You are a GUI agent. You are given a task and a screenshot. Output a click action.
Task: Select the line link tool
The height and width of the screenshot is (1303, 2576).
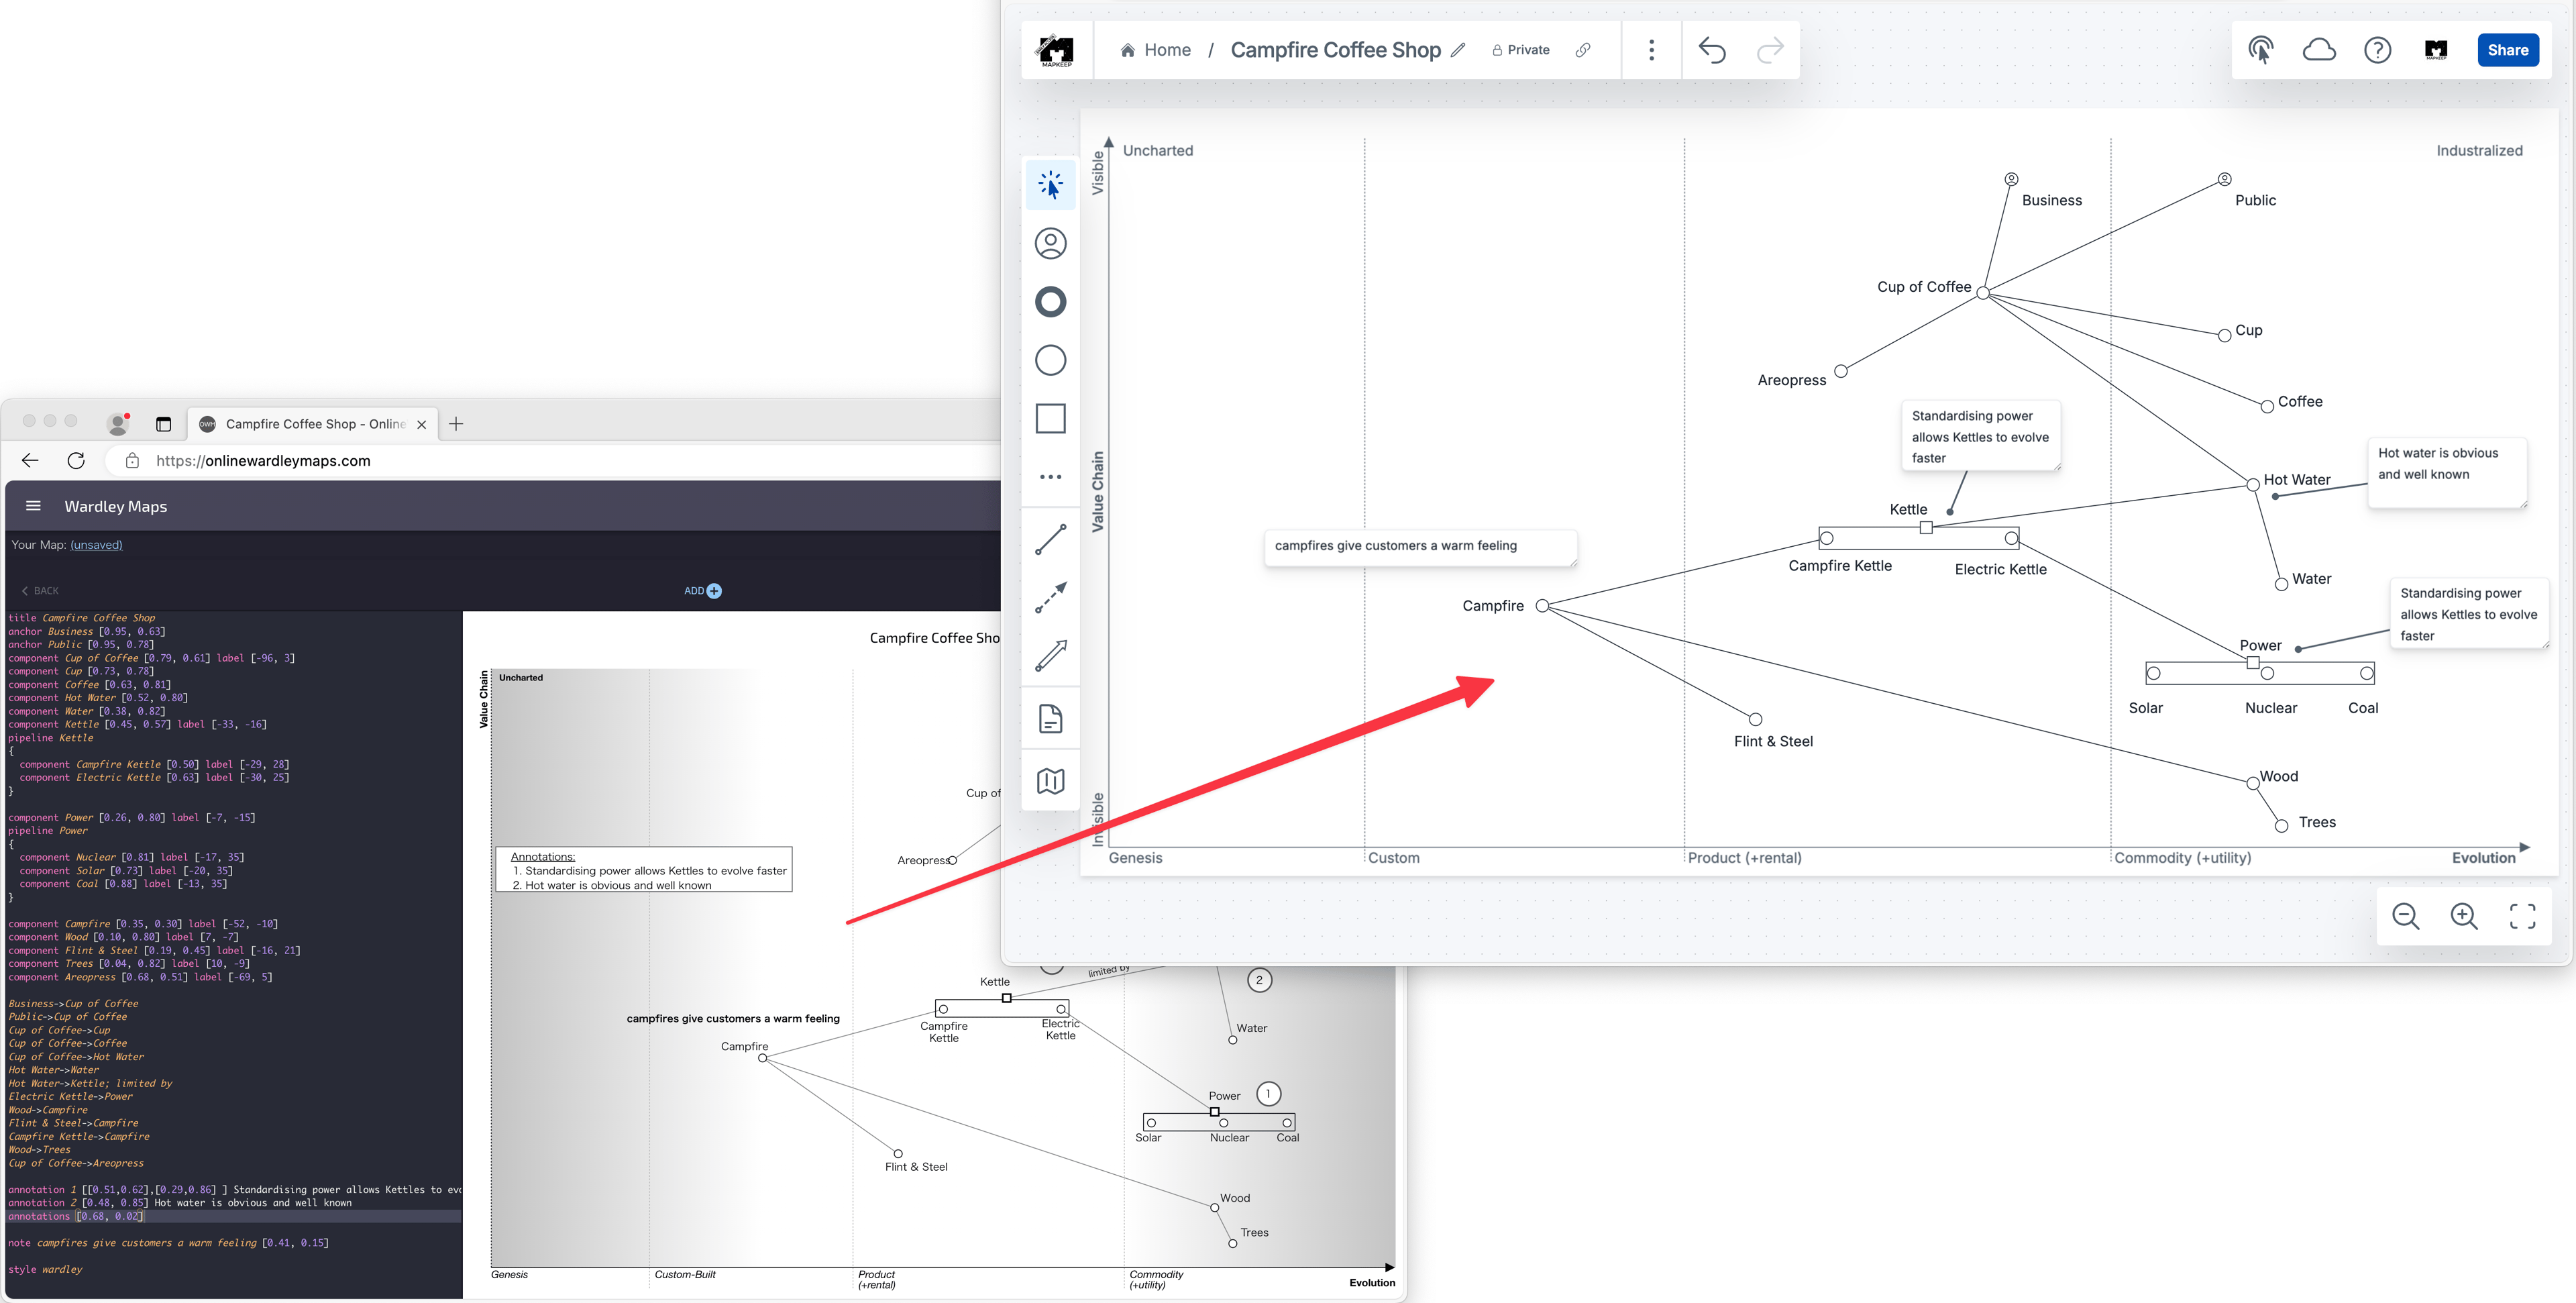pyautogui.click(x=1050, y=540)
